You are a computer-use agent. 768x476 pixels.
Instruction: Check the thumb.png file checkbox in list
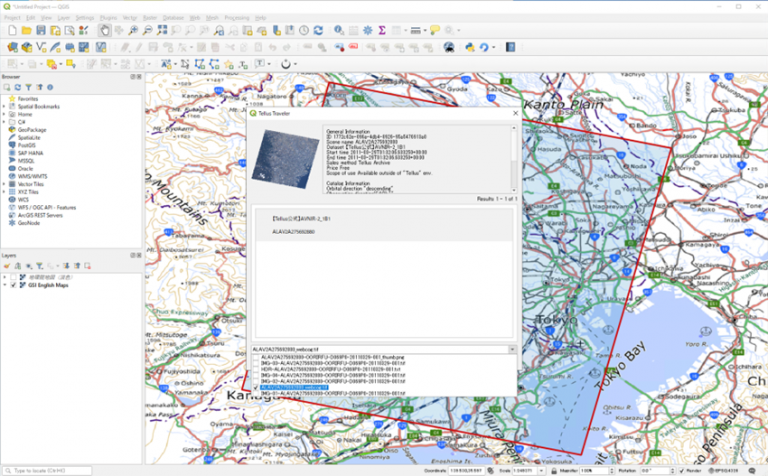[256, 357]
